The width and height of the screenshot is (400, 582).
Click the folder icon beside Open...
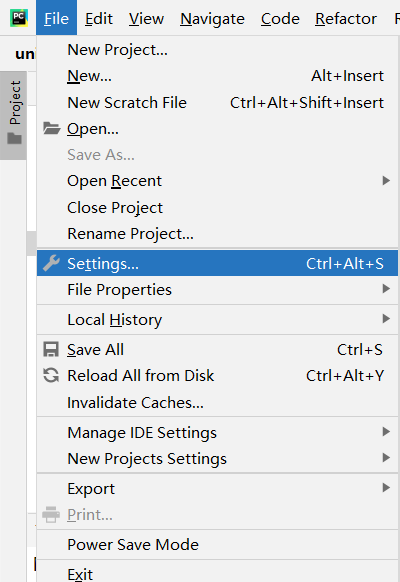(x=51, y=128)
